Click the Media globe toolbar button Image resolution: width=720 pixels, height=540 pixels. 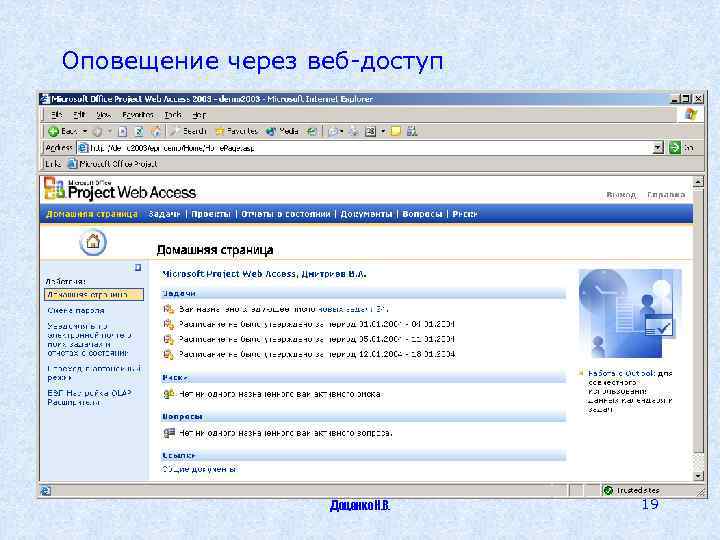pyautogui.click(x=282, y=132)
